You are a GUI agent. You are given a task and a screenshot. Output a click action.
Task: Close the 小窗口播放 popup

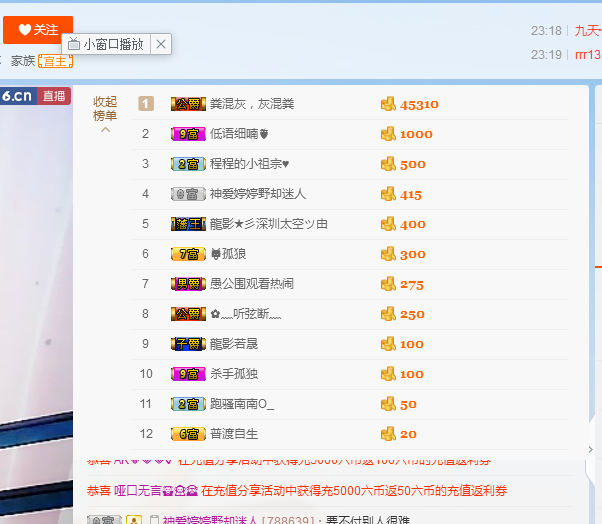point(162,44)
